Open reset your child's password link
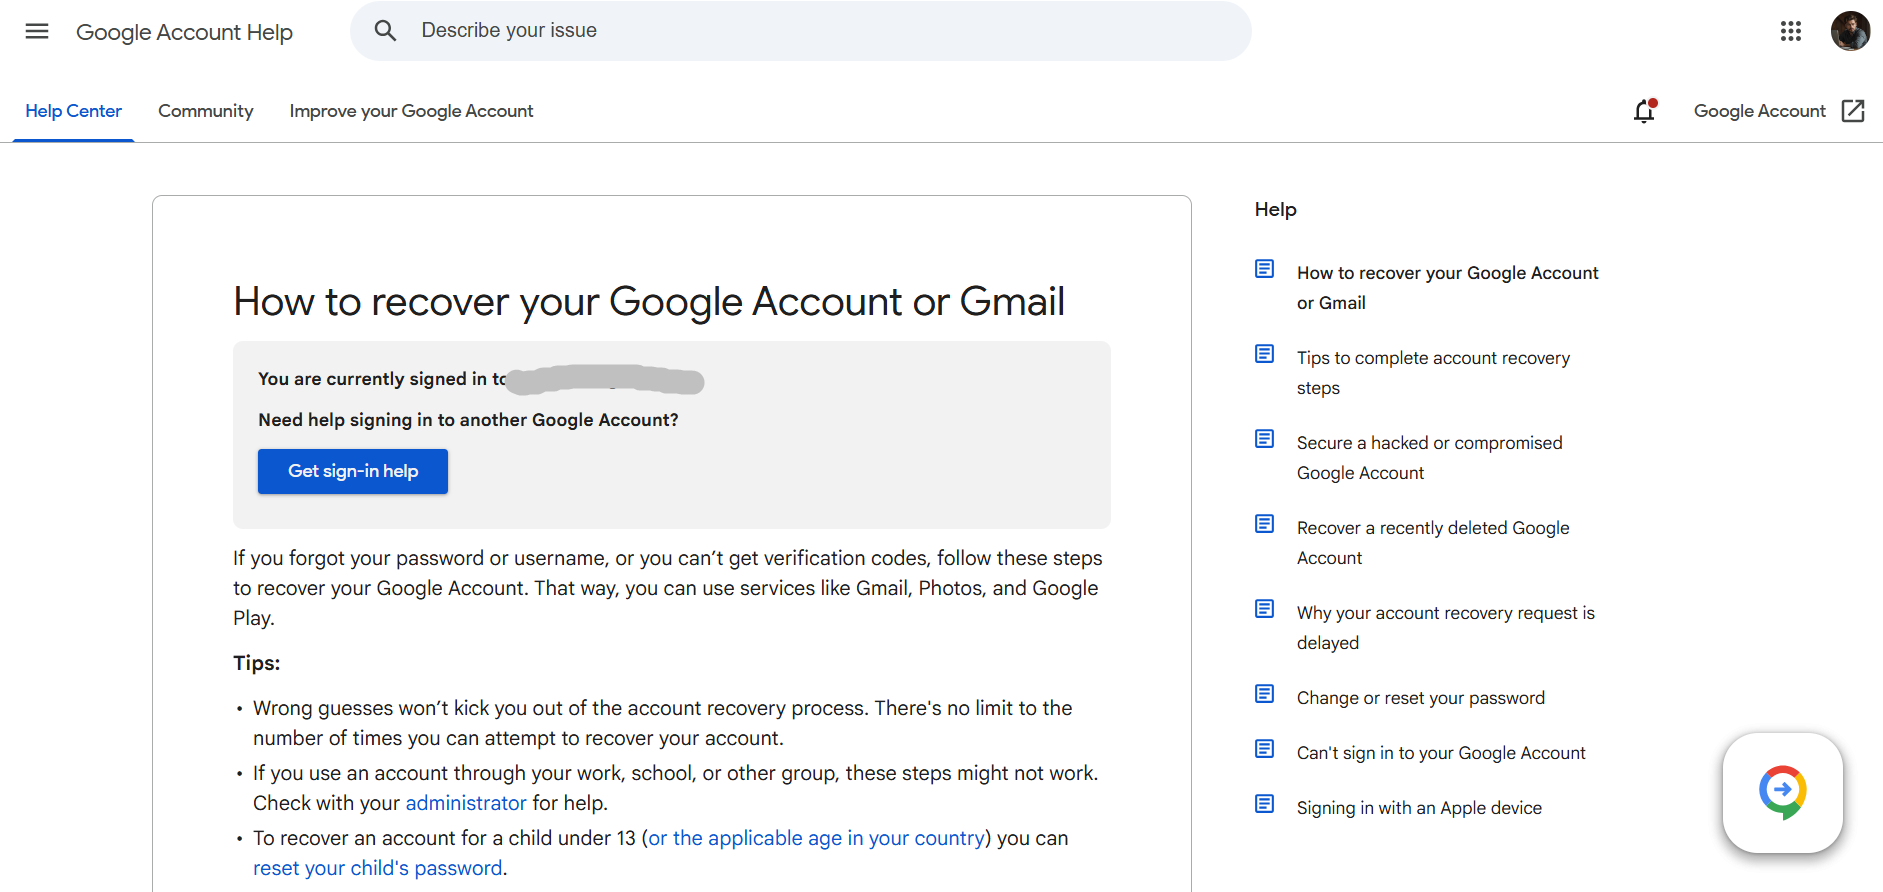 pyautogui.click(x=377, y=868)
